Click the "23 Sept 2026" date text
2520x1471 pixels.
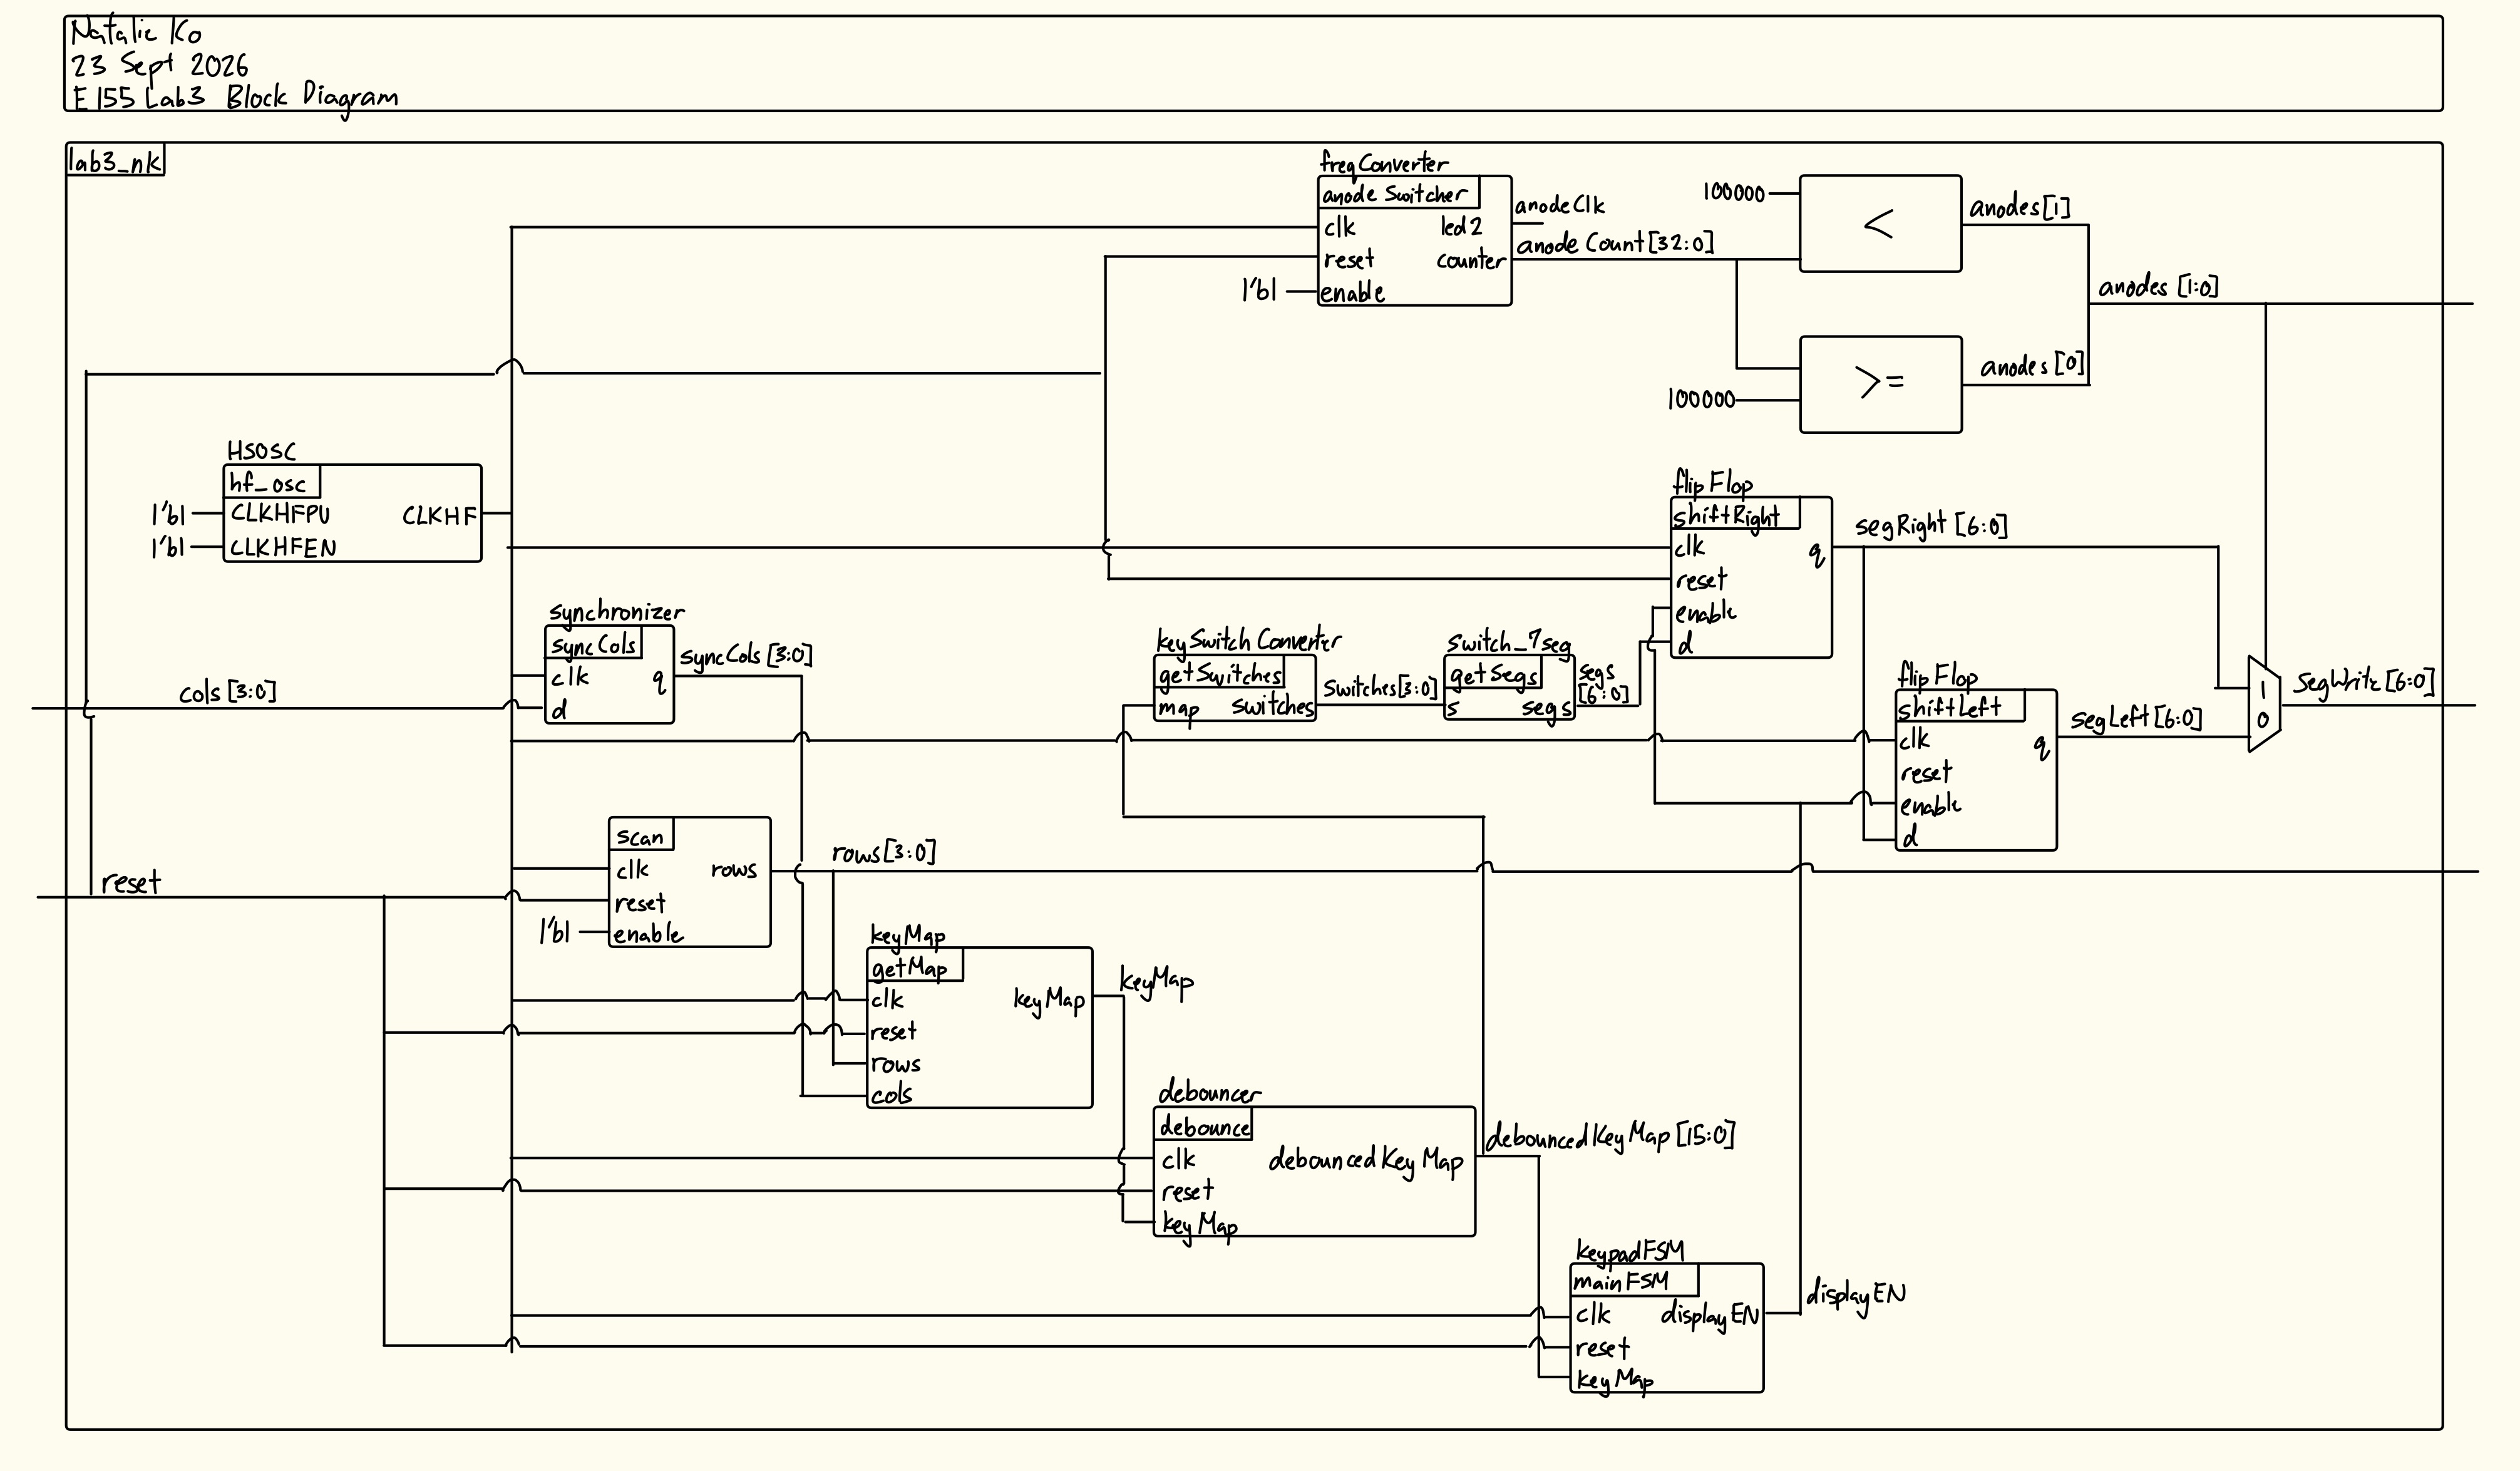159,65
